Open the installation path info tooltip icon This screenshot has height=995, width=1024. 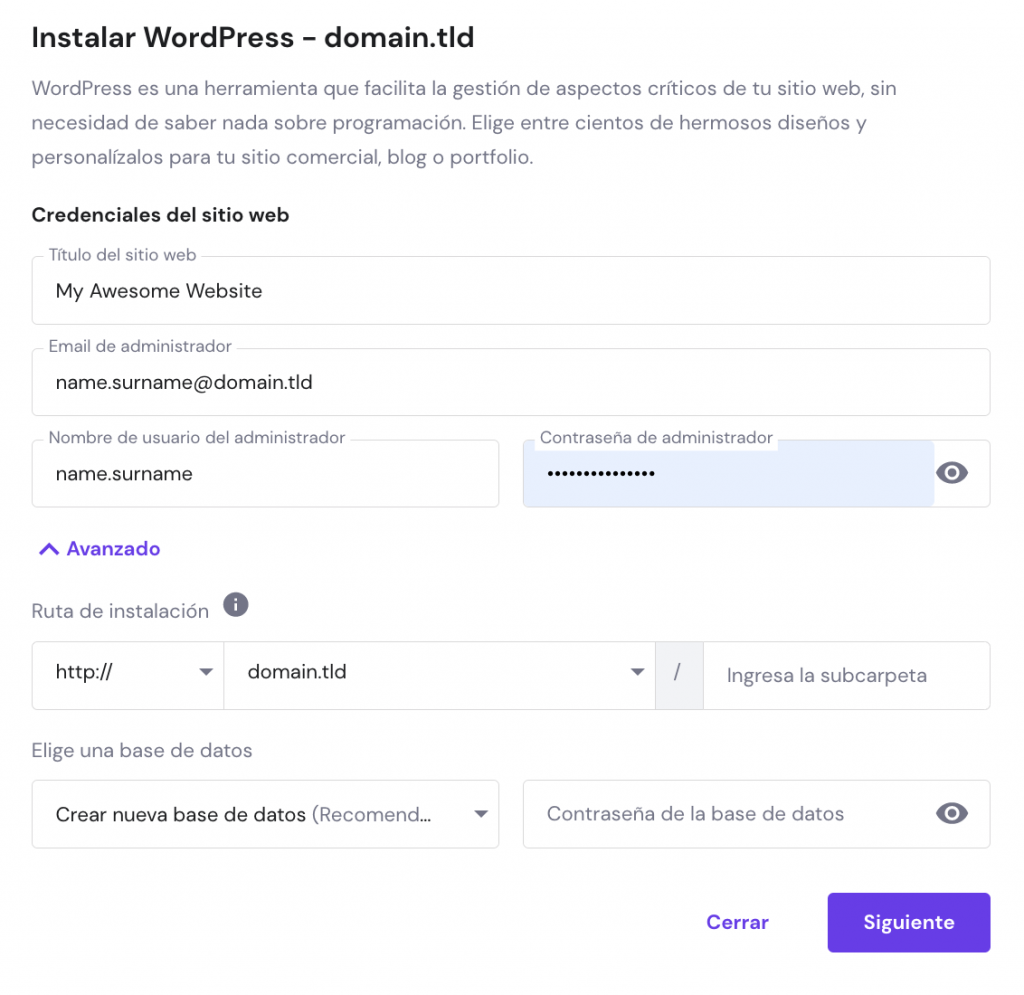pyautogui.click(x=236, y=604)
